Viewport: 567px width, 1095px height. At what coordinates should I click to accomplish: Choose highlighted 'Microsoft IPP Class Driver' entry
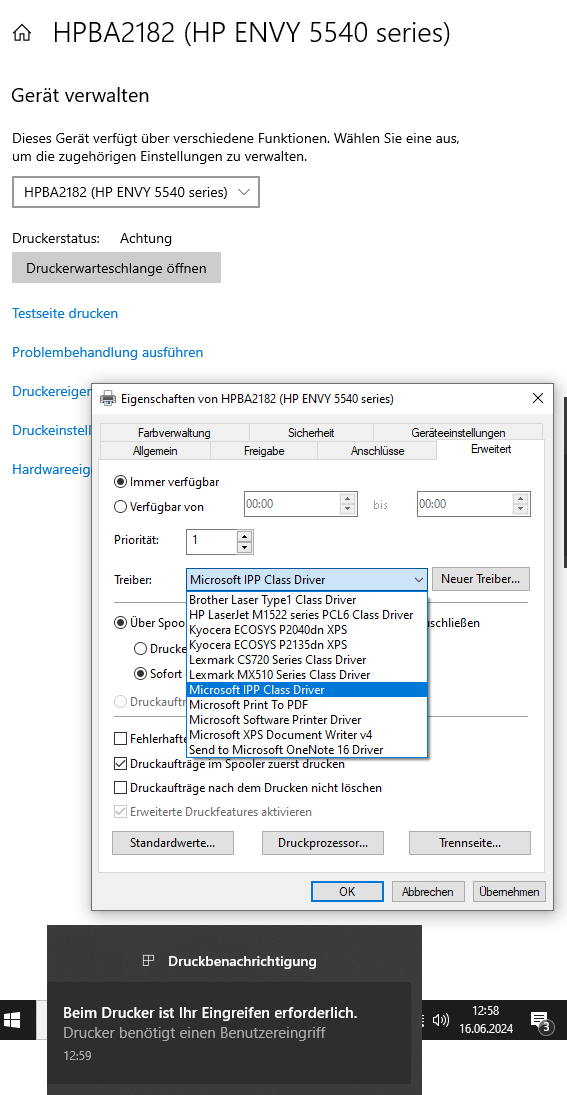pos(307,689)
